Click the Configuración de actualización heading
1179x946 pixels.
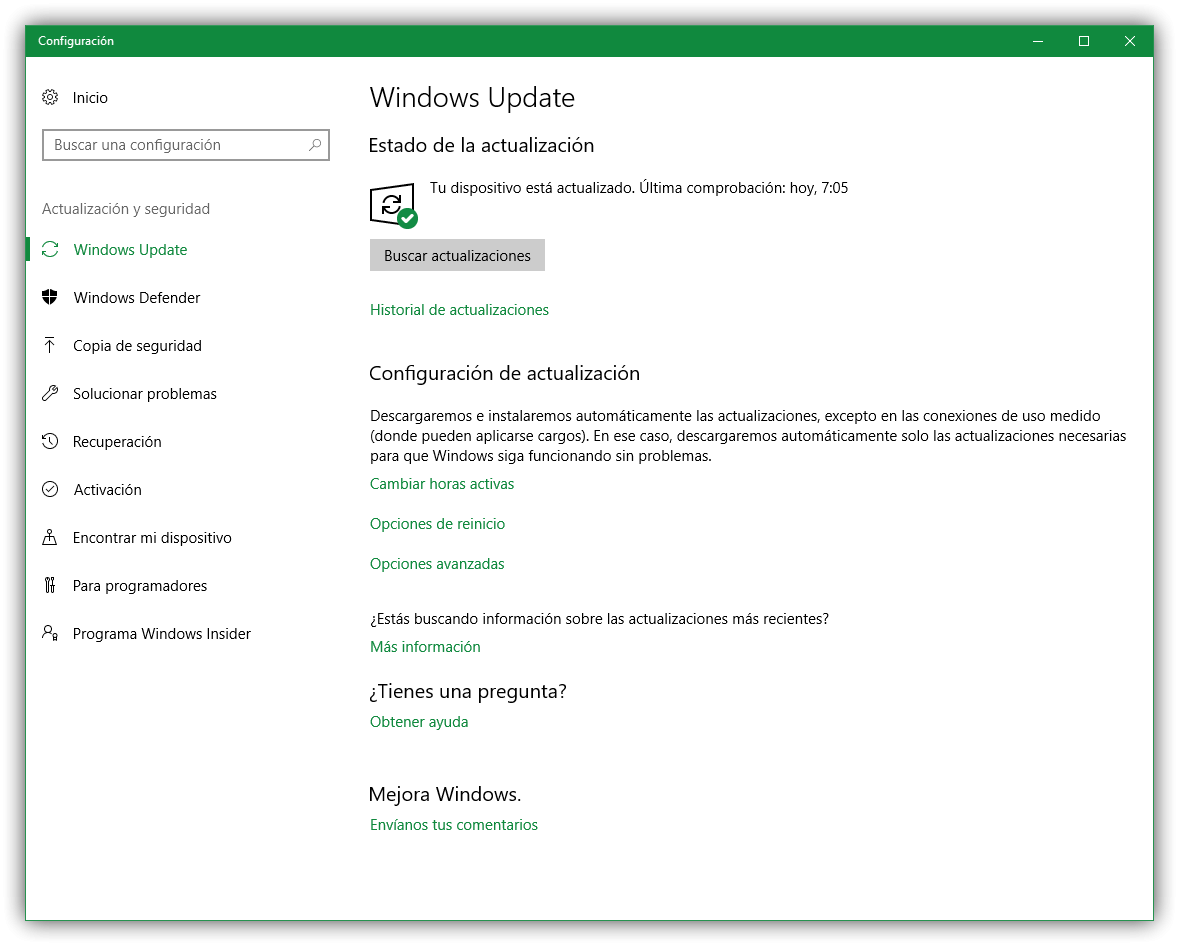pos(505,373)
